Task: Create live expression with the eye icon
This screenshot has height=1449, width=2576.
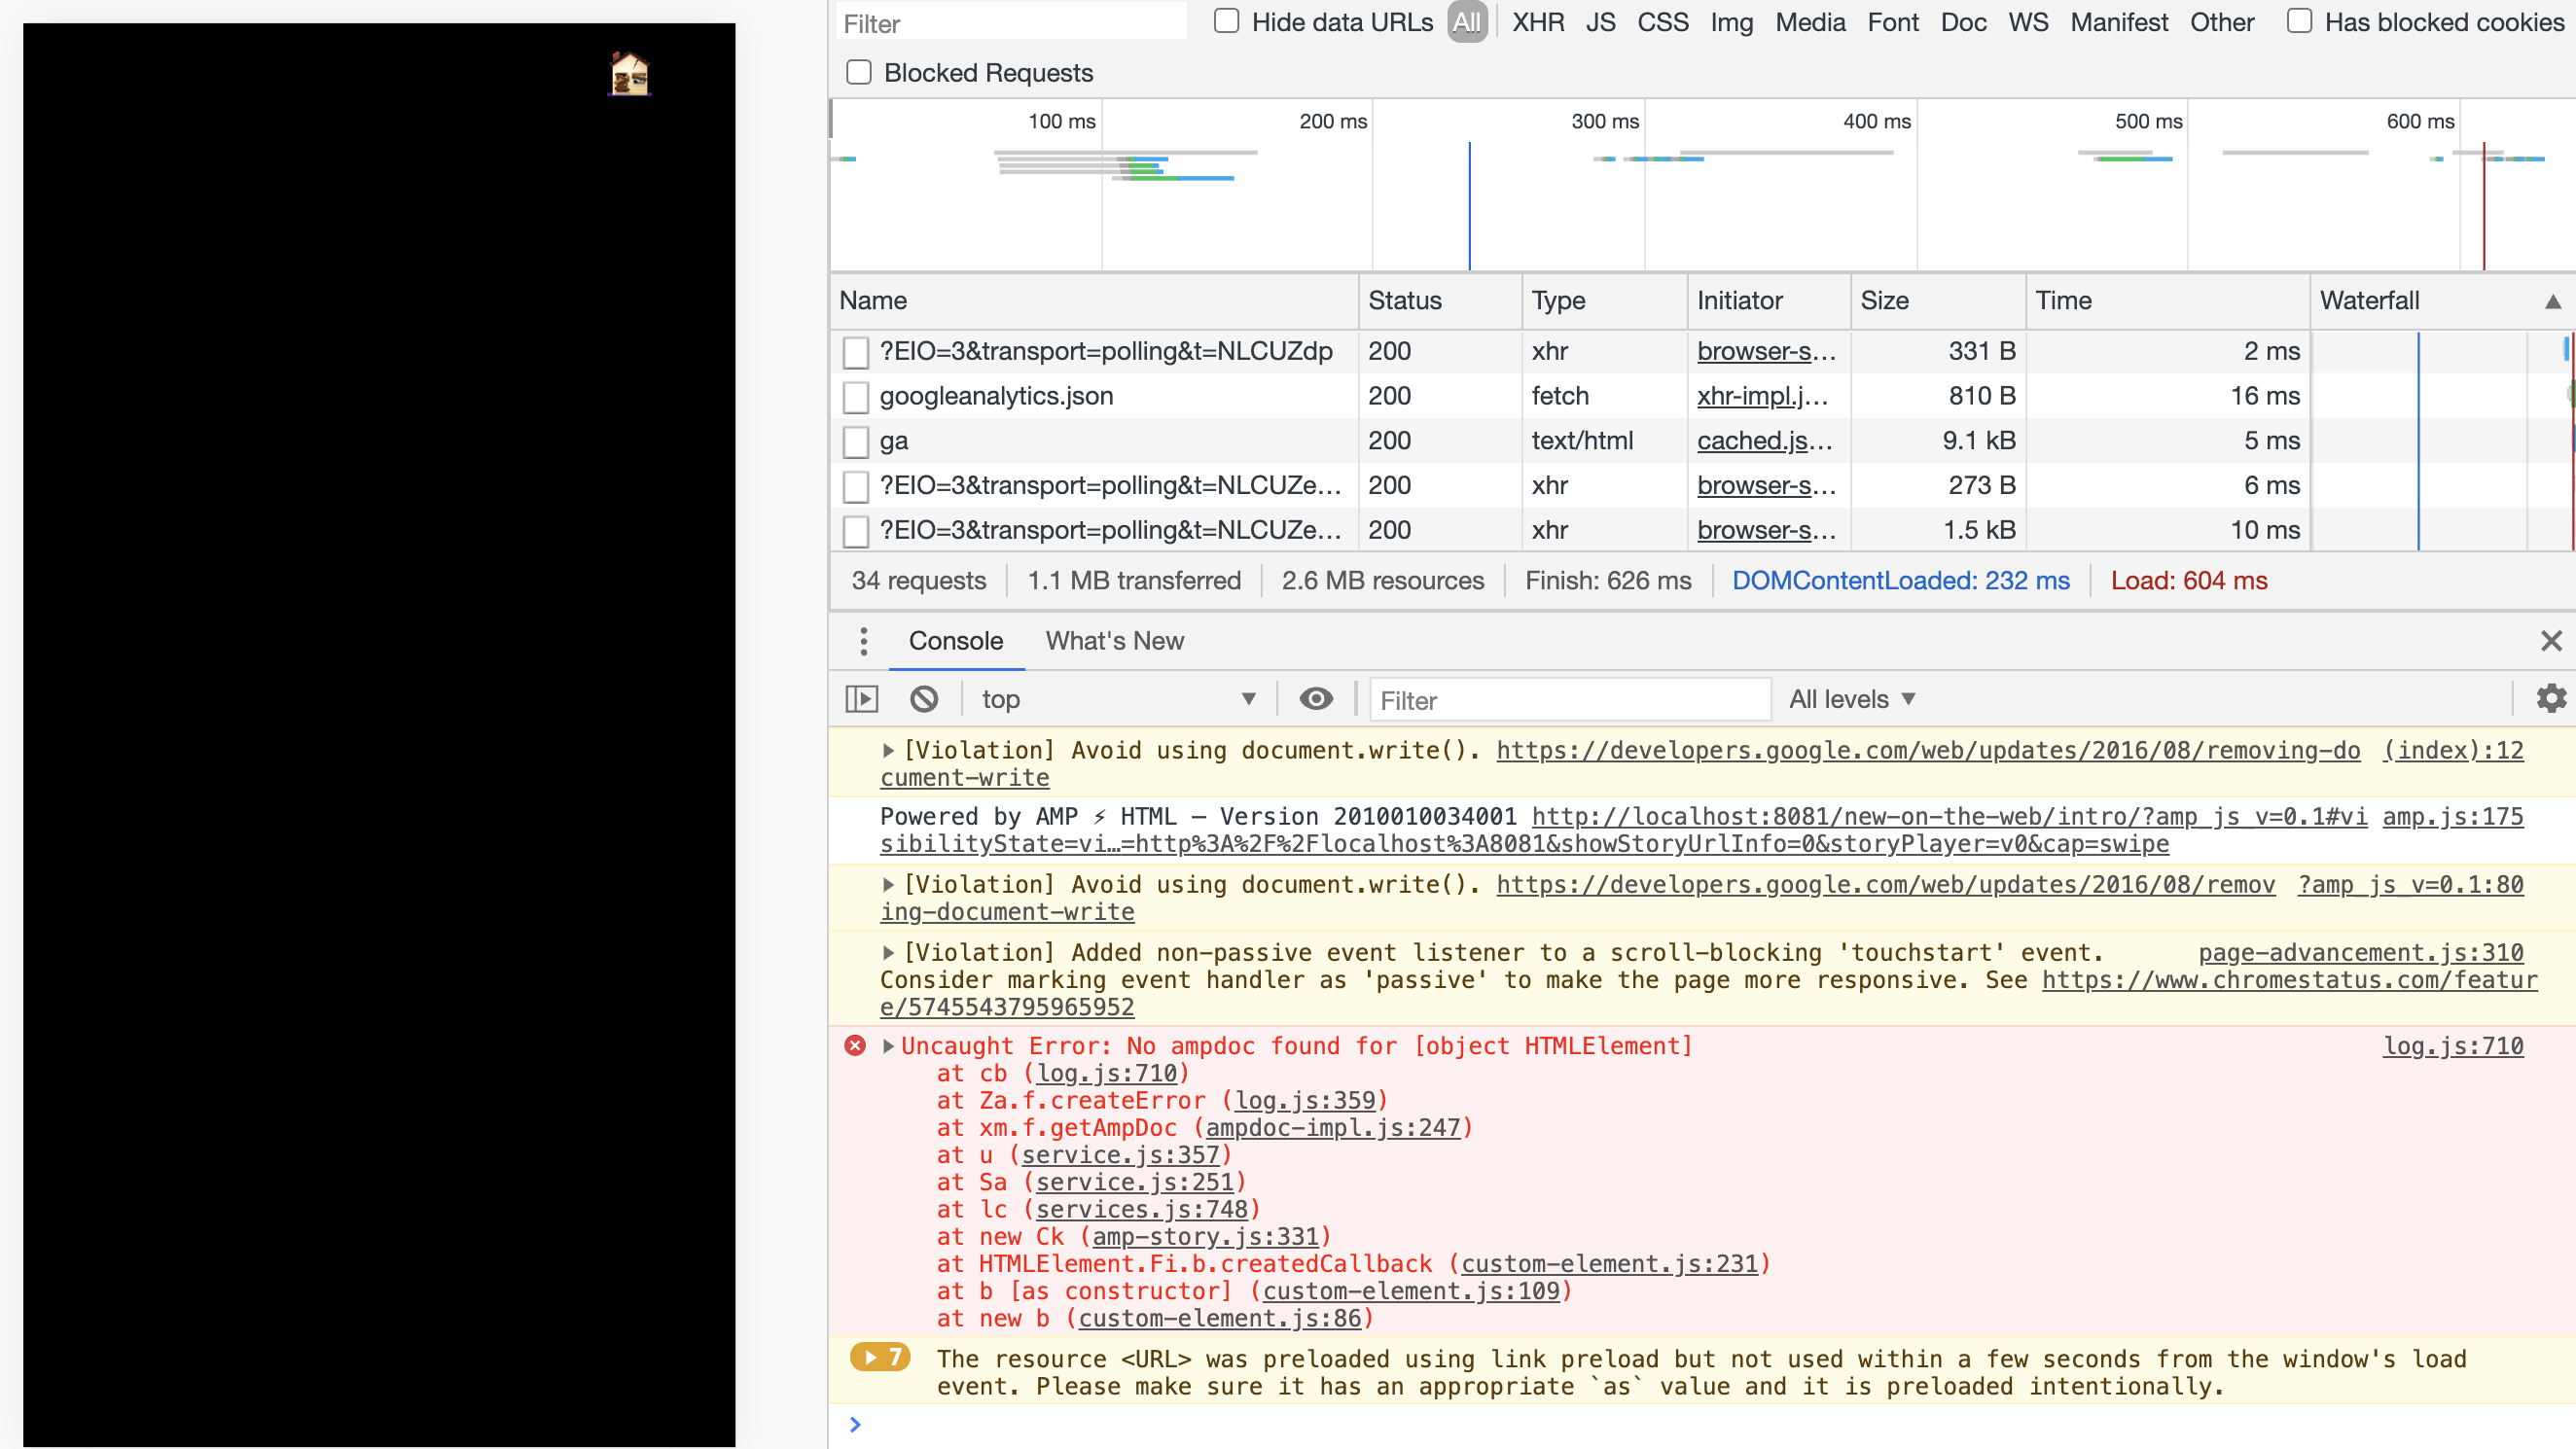Action: tap(1315, 698)
